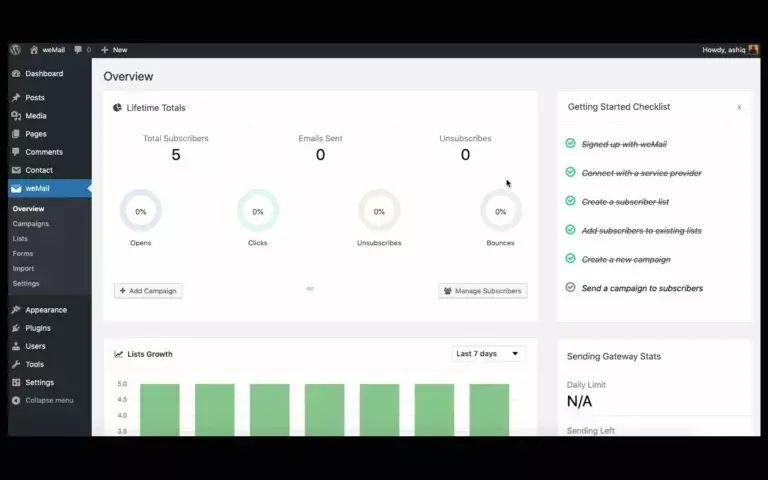Click the Clicks donut chart
This screenshot has height=480, width=768.
[258, 211]
